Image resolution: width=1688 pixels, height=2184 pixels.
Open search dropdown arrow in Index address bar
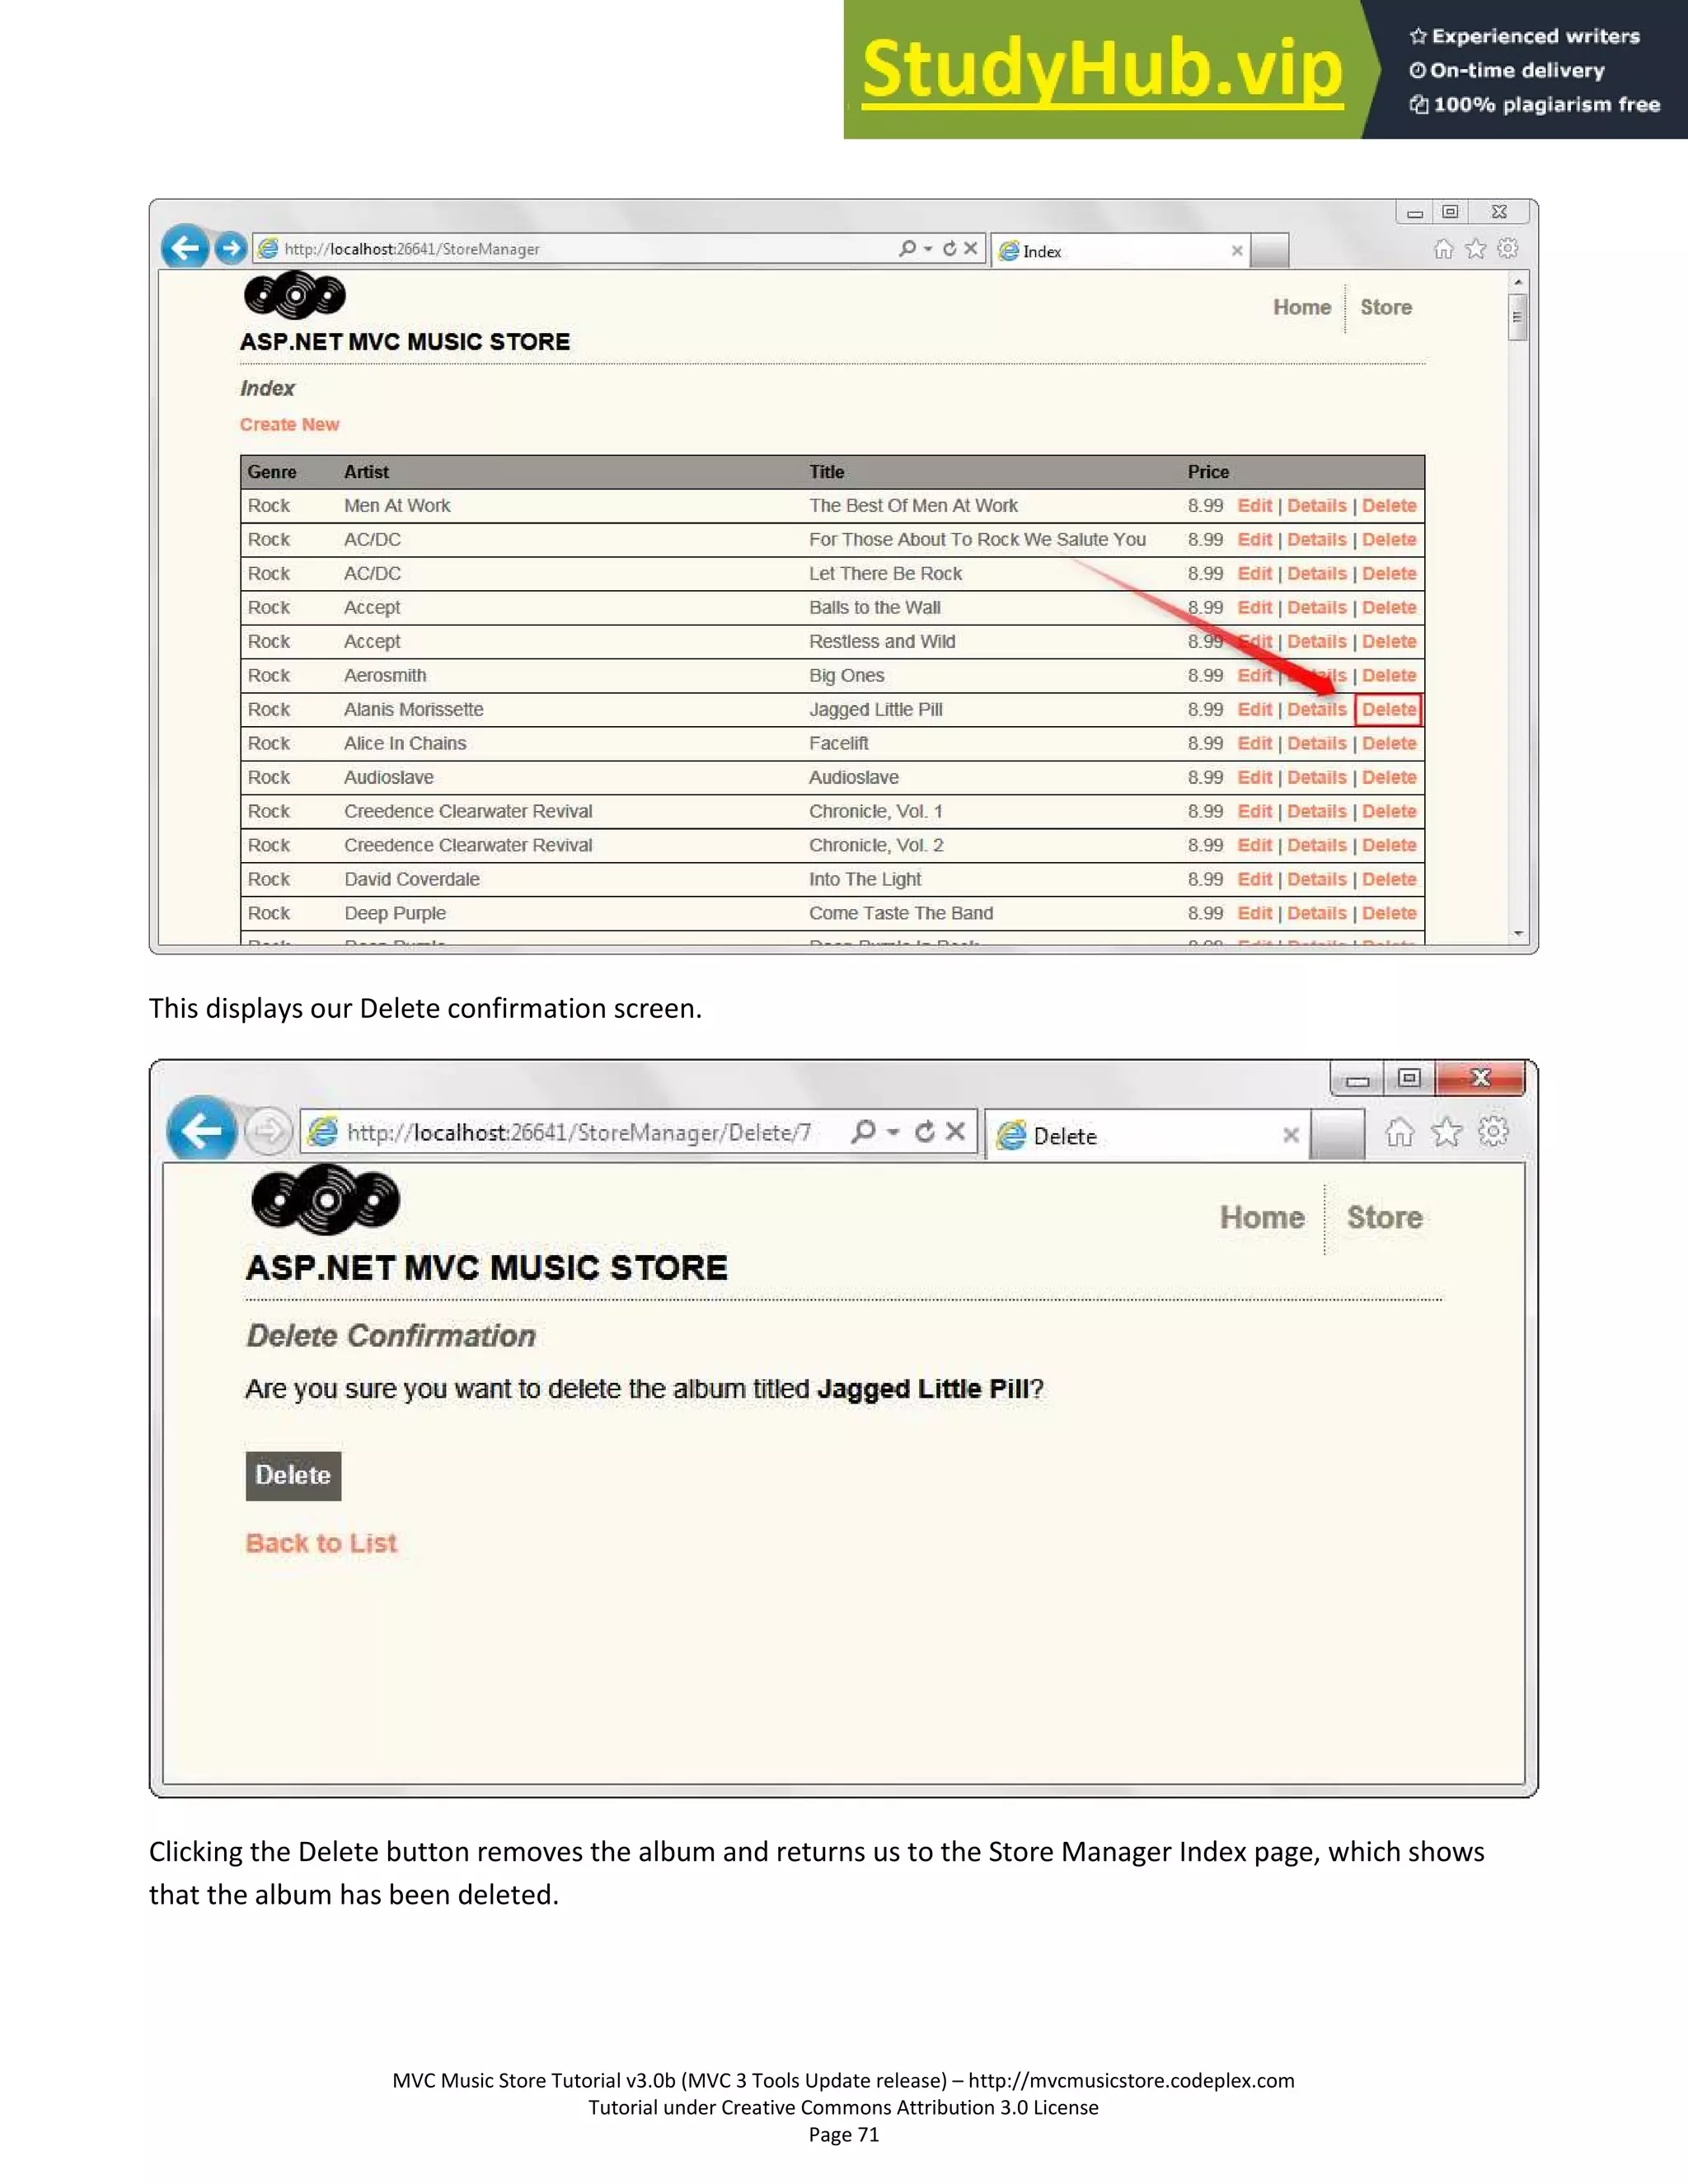[928, 249]
